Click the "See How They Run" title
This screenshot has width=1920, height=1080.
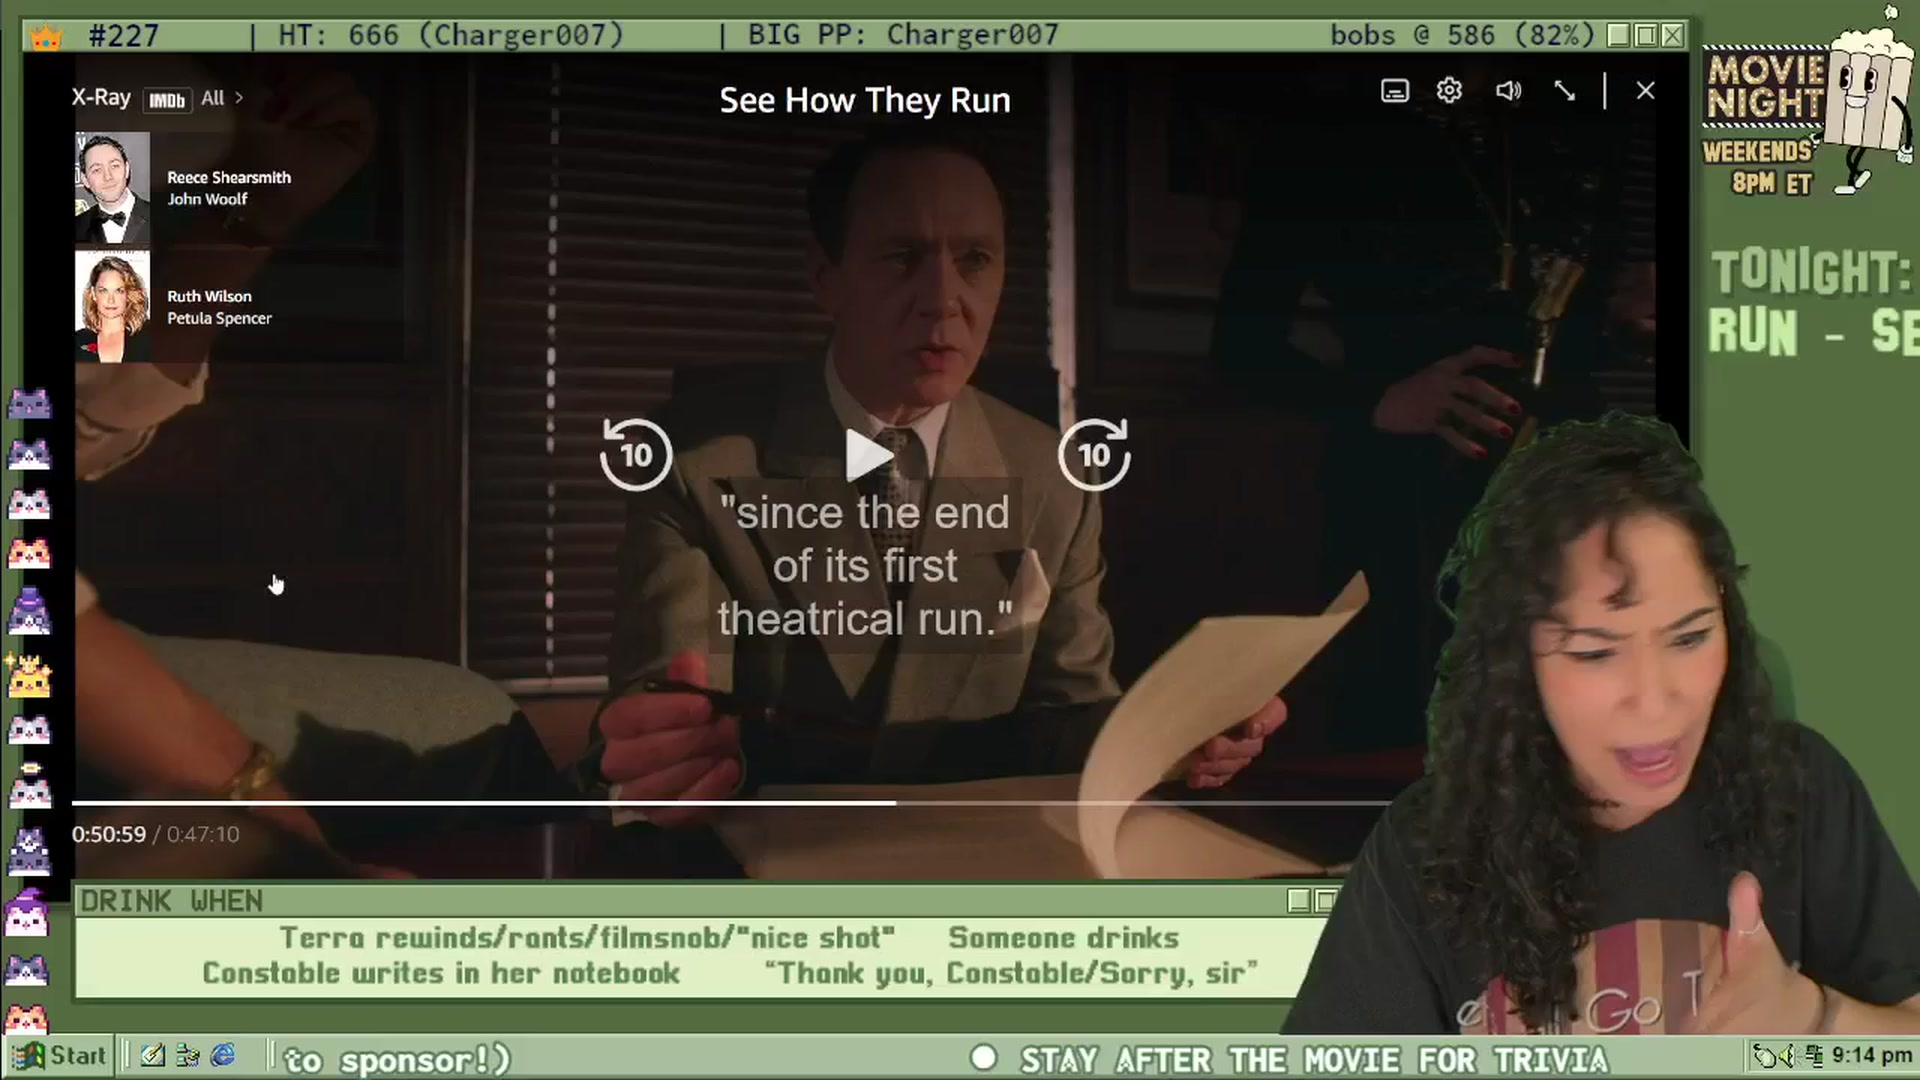click(865, 100)
